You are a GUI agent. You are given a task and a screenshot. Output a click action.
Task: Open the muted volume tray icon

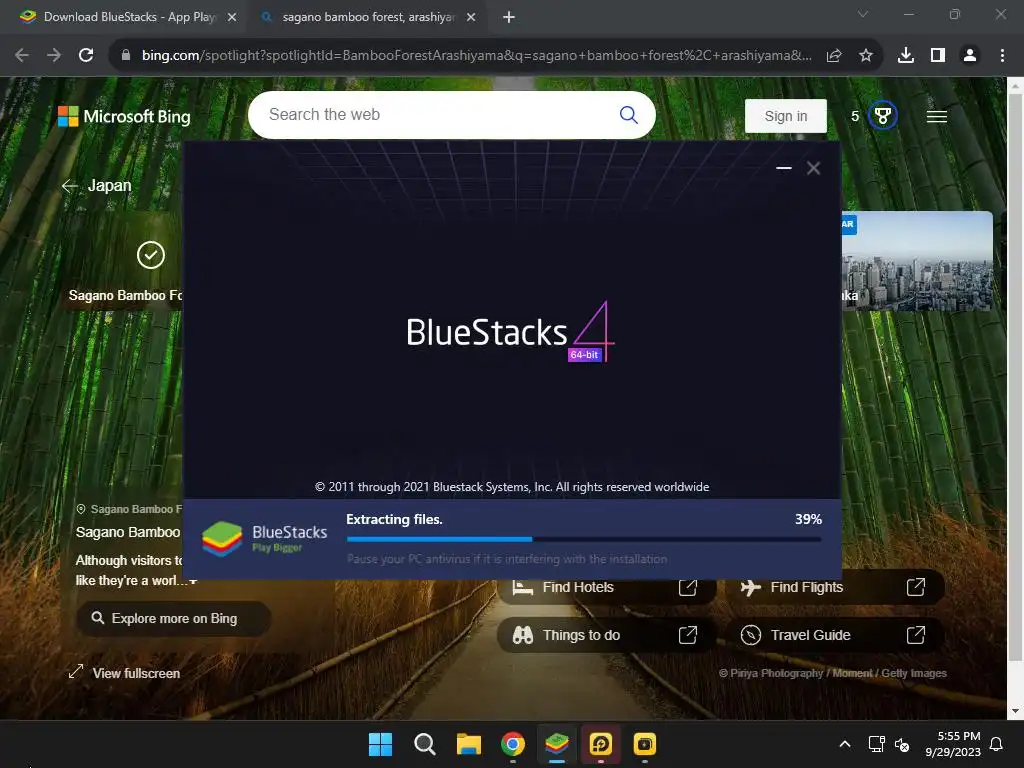[902, 744]
